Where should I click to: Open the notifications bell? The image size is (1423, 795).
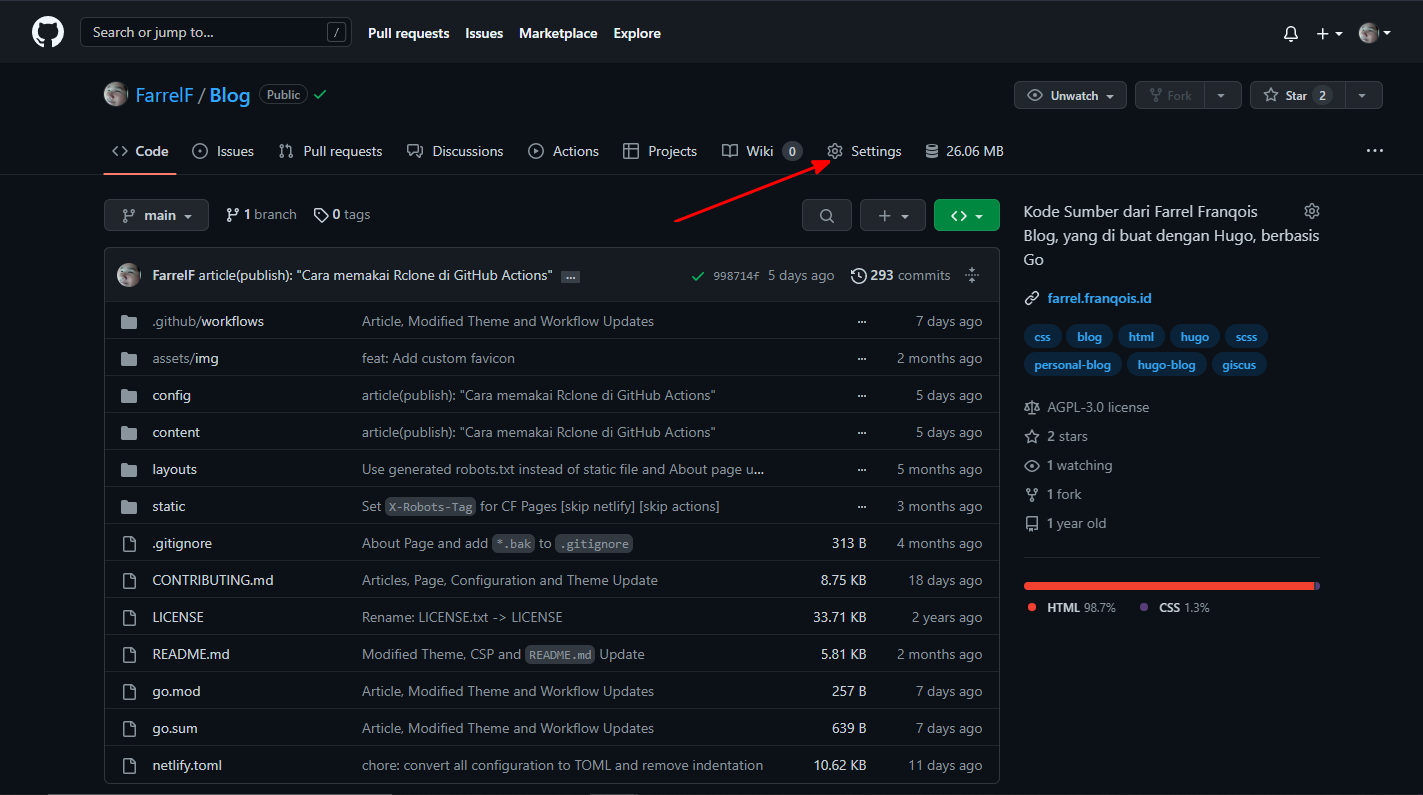(x=1291, y=33)
